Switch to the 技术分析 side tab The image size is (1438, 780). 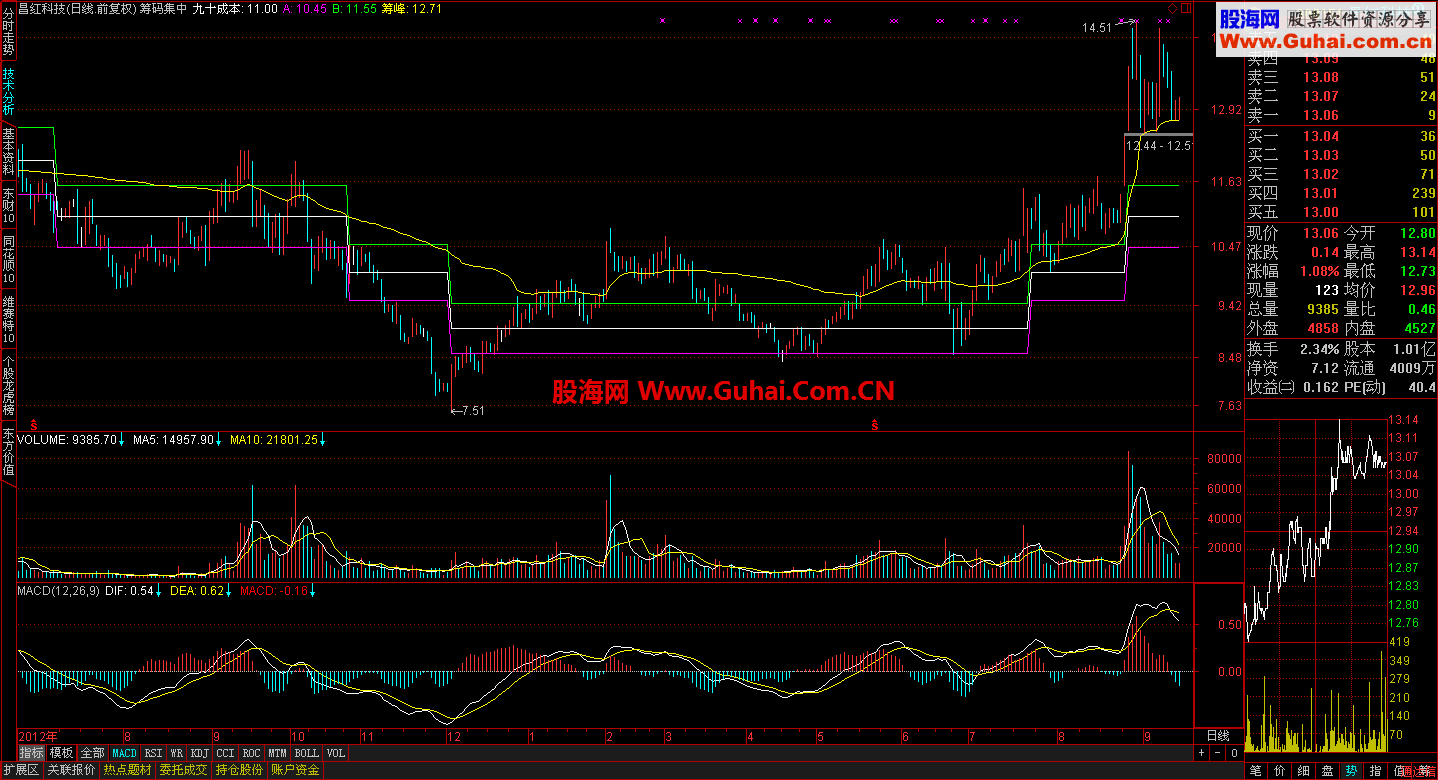[x=8, y=93]
